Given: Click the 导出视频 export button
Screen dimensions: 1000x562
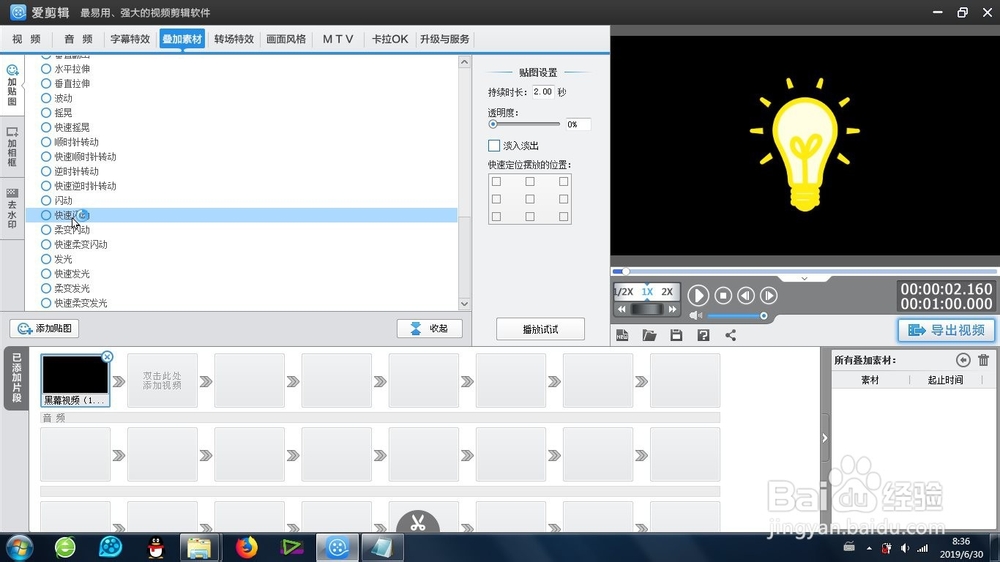Looking at the screenshot, I should [946, 330].
